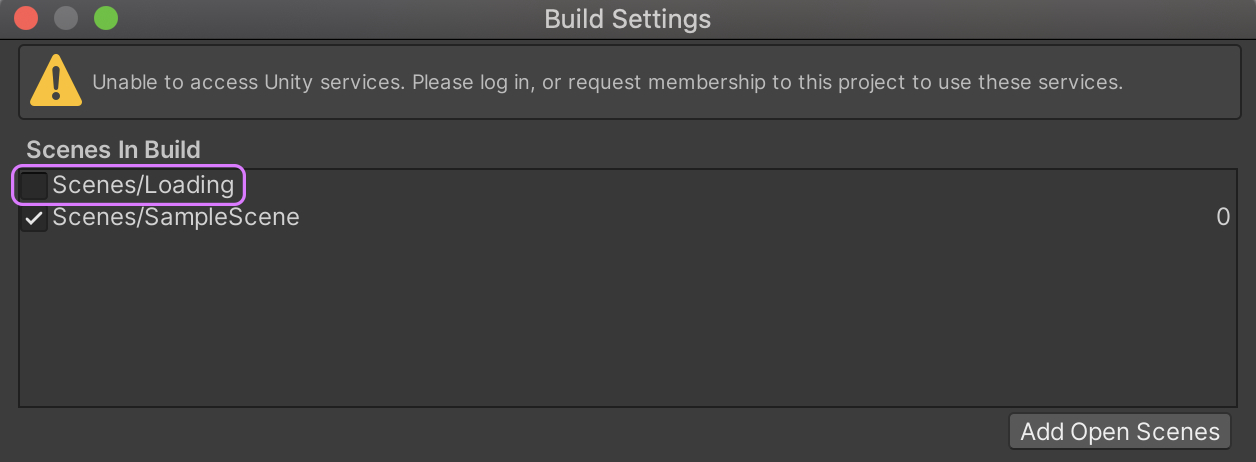Click the Add Open Scenes button

click(x=1120, y=432)
